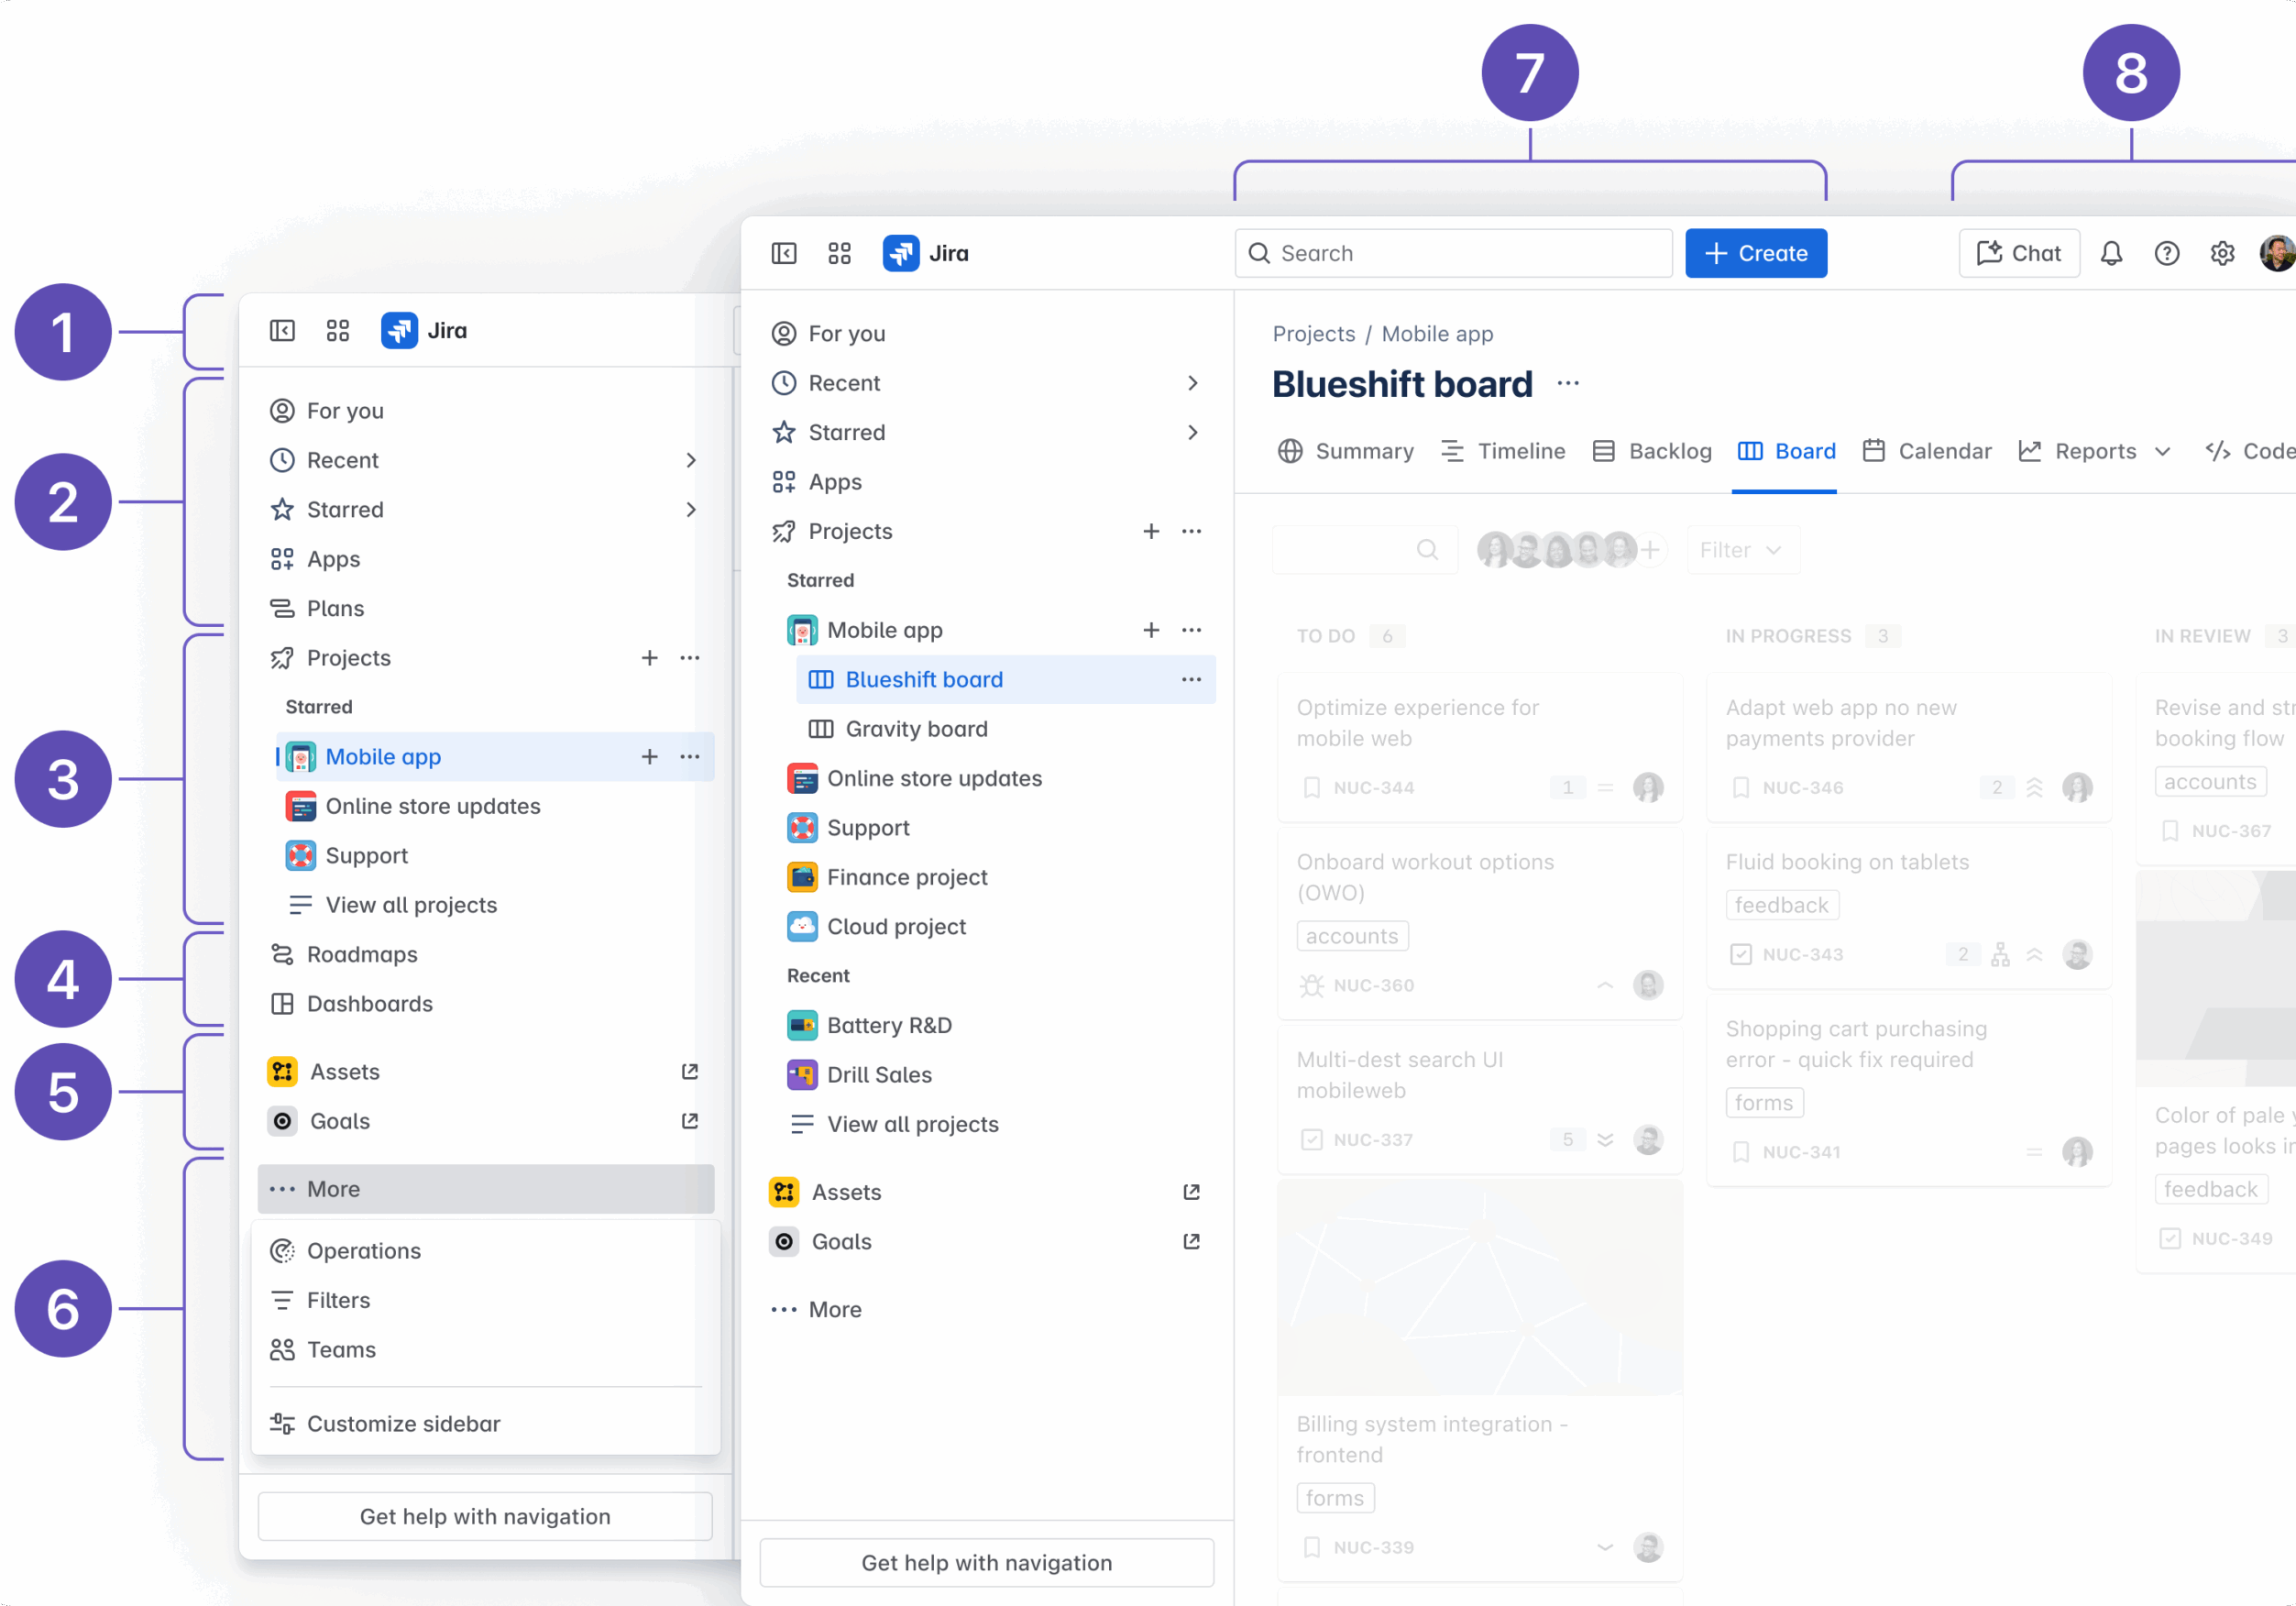Open Operations in left panel More menu

click(485, 1251)
